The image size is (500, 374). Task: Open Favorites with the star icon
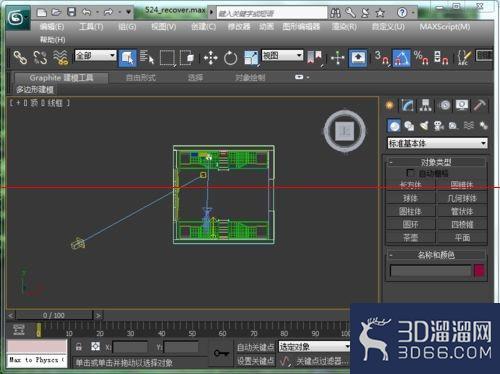380,13
